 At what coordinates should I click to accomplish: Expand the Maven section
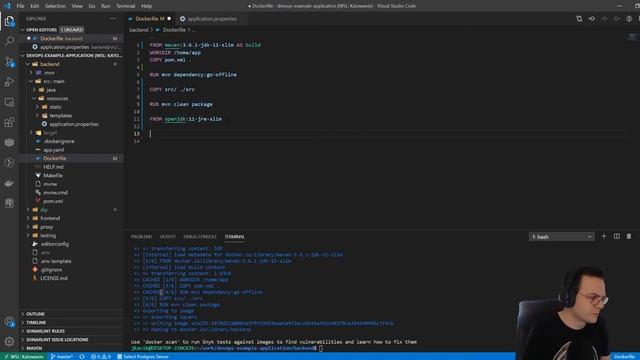coord(72,348)
